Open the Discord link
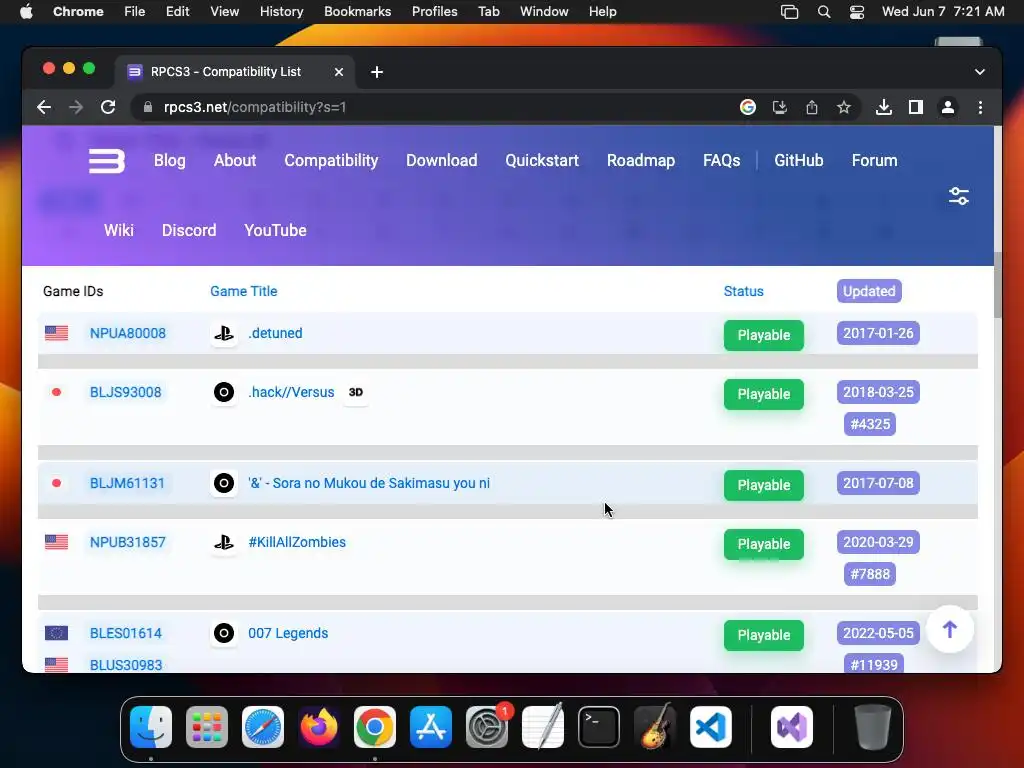The width and height of the screenshot is (1024, 768). 189,231
